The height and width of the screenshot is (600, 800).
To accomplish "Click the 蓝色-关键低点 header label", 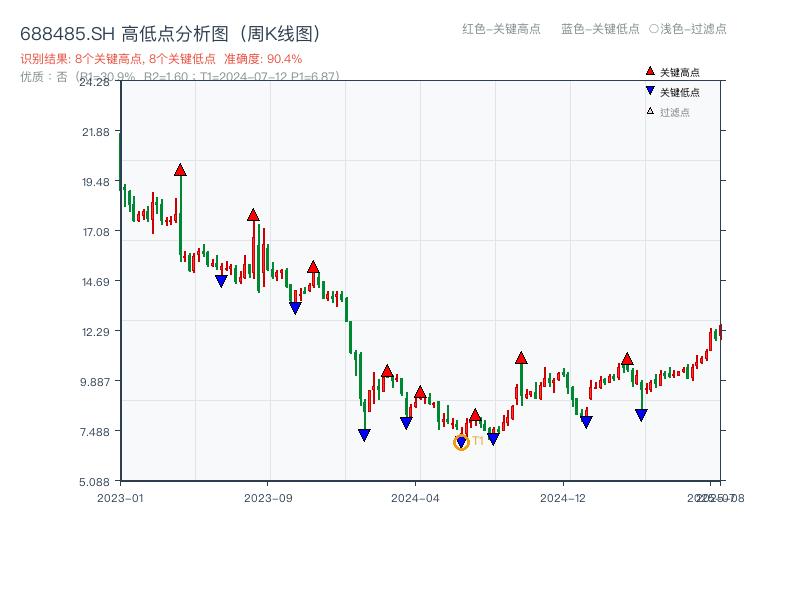I will pos(600,29).
